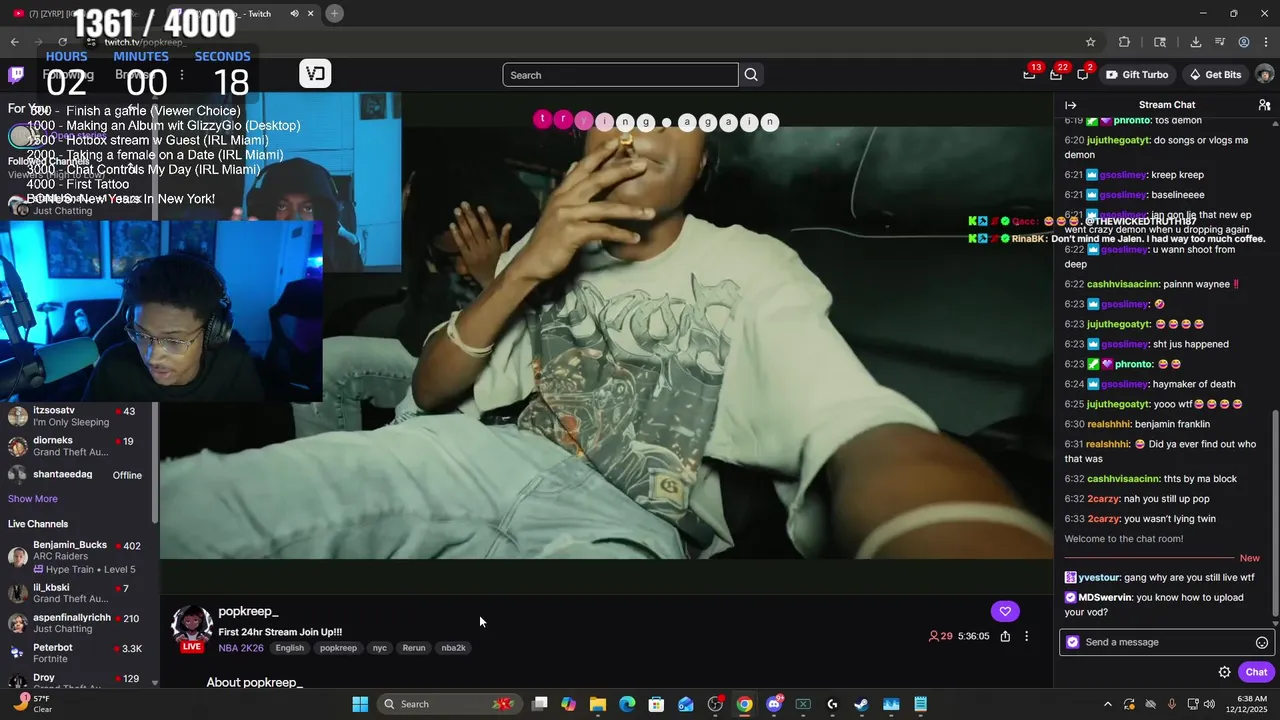The image size is (1280, 720).
Task: Send message with Chat button
Action: [x=1256, y=672]
